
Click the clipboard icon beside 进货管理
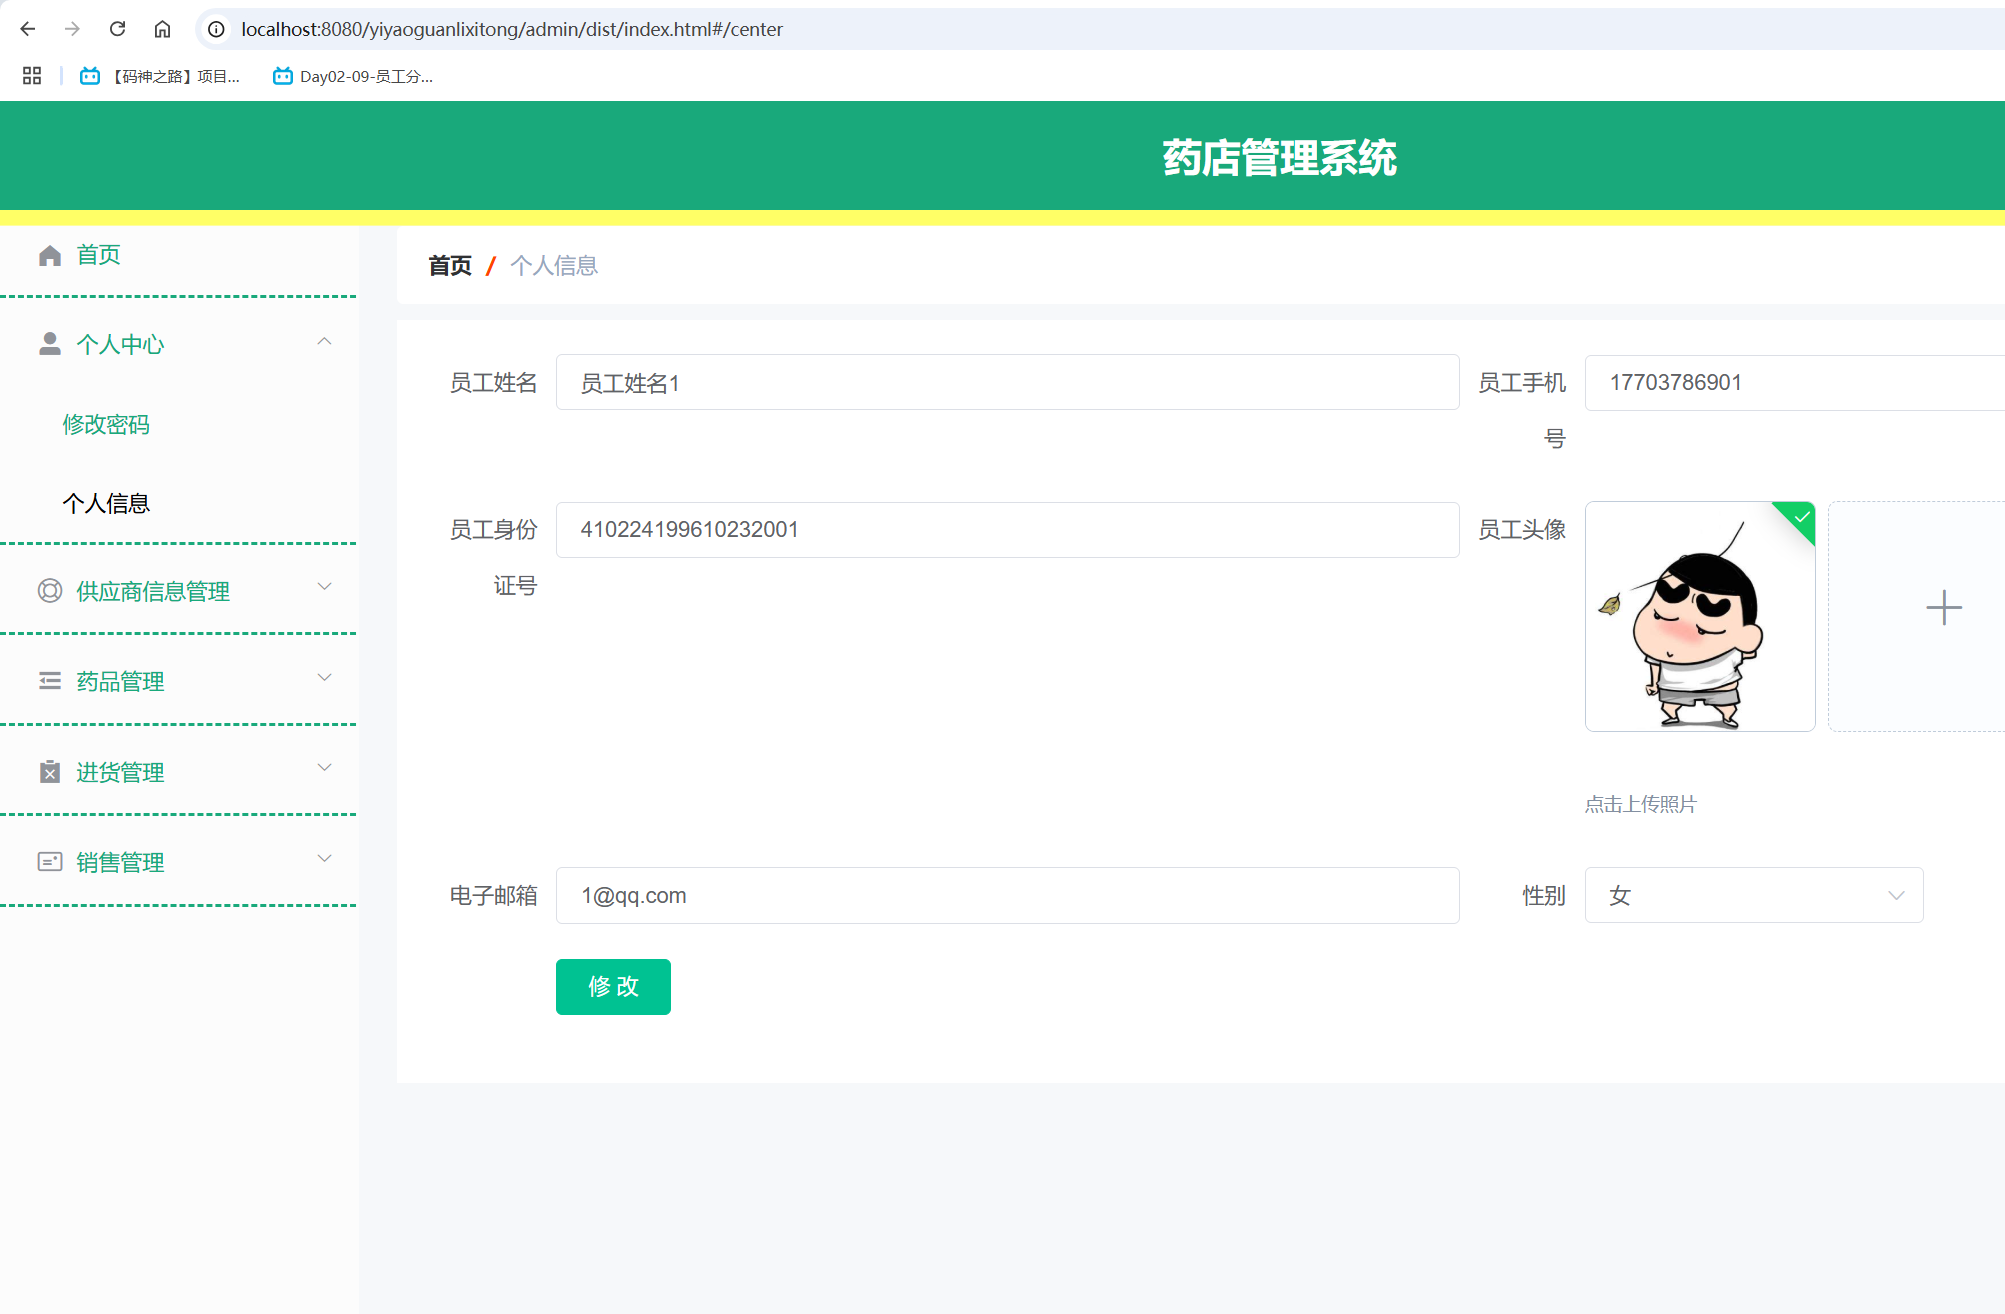tap(50, 771)
